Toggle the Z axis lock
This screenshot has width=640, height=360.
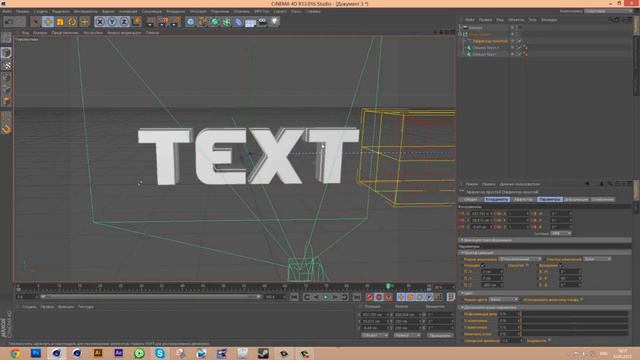tap(124, 22)
